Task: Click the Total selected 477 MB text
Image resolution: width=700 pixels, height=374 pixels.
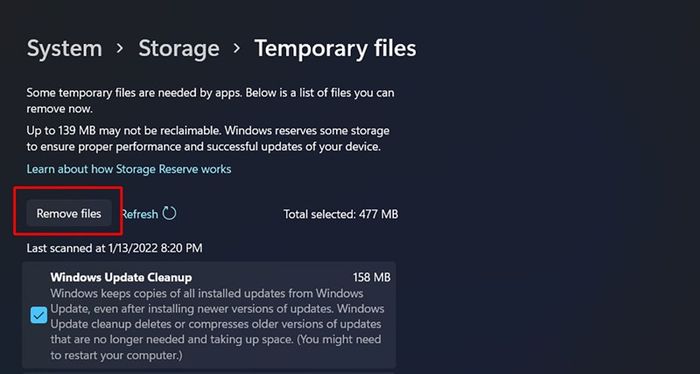Action: [341, 214]
